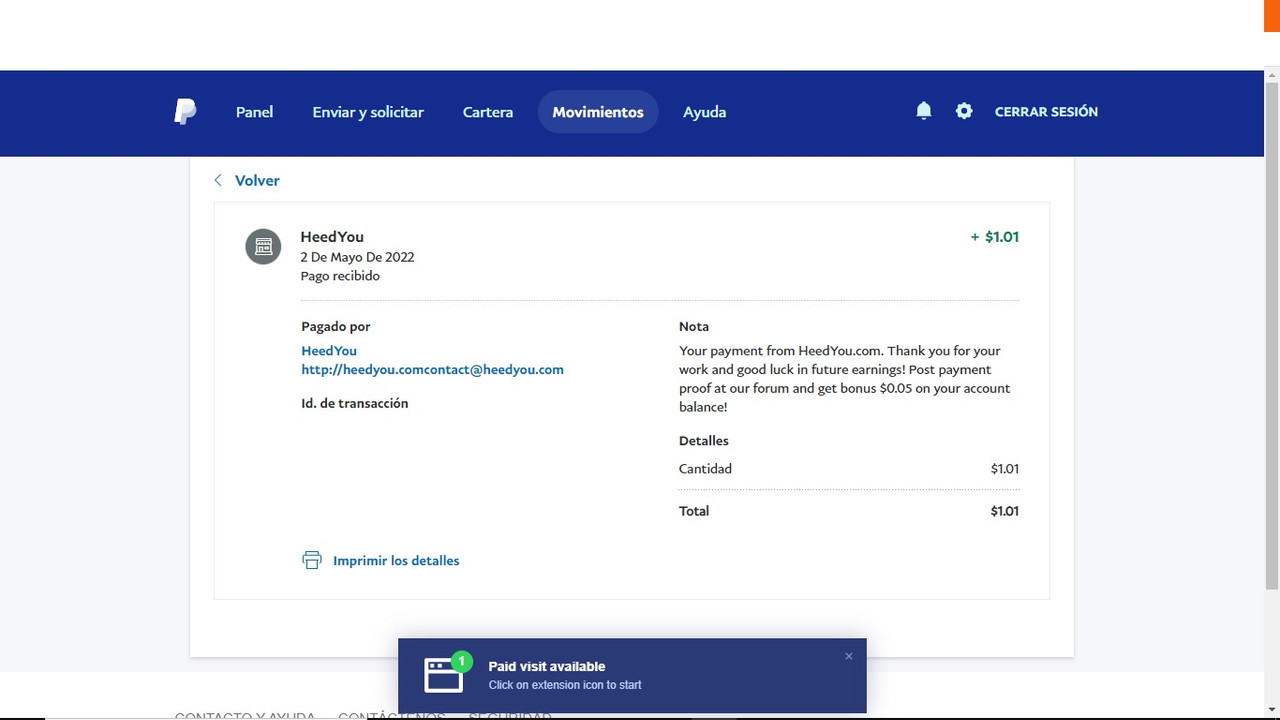This screenshot has width=1280, height=720.
Task: Click the + $1.01 amount at top
Action: point(995,237)
